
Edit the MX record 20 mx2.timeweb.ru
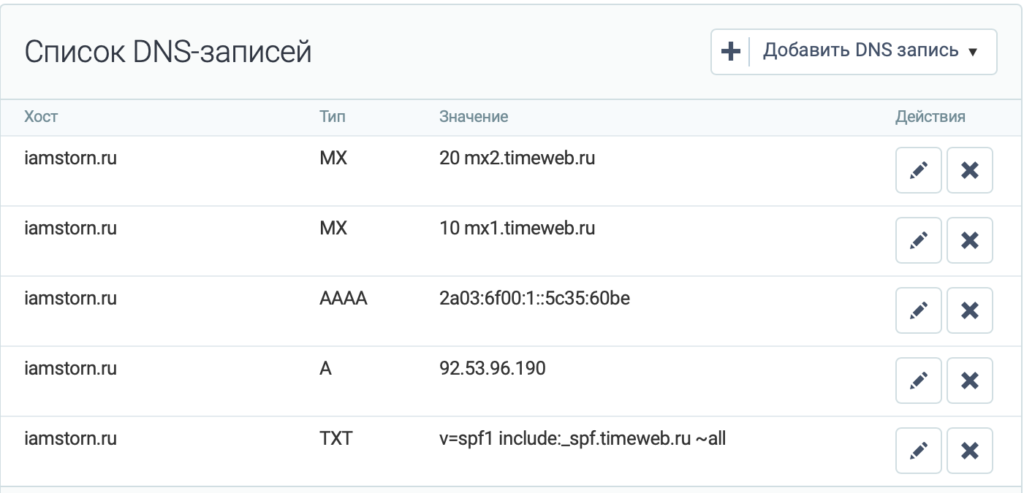[918, 170]
